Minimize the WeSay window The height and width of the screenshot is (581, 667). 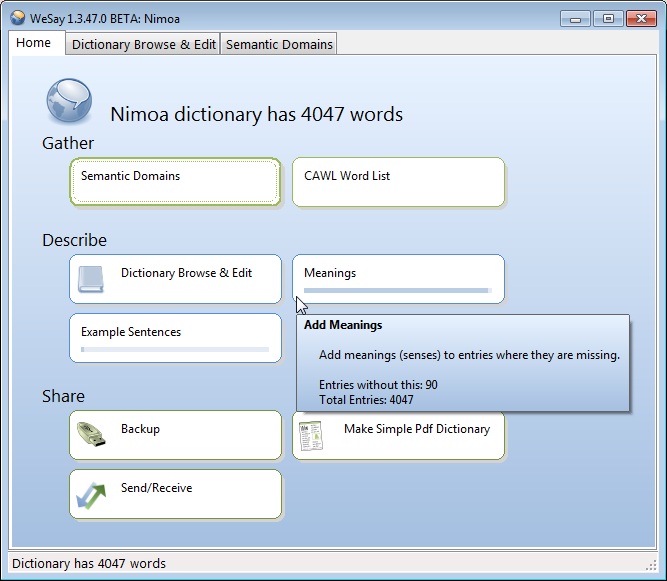[x=575, y=19]
